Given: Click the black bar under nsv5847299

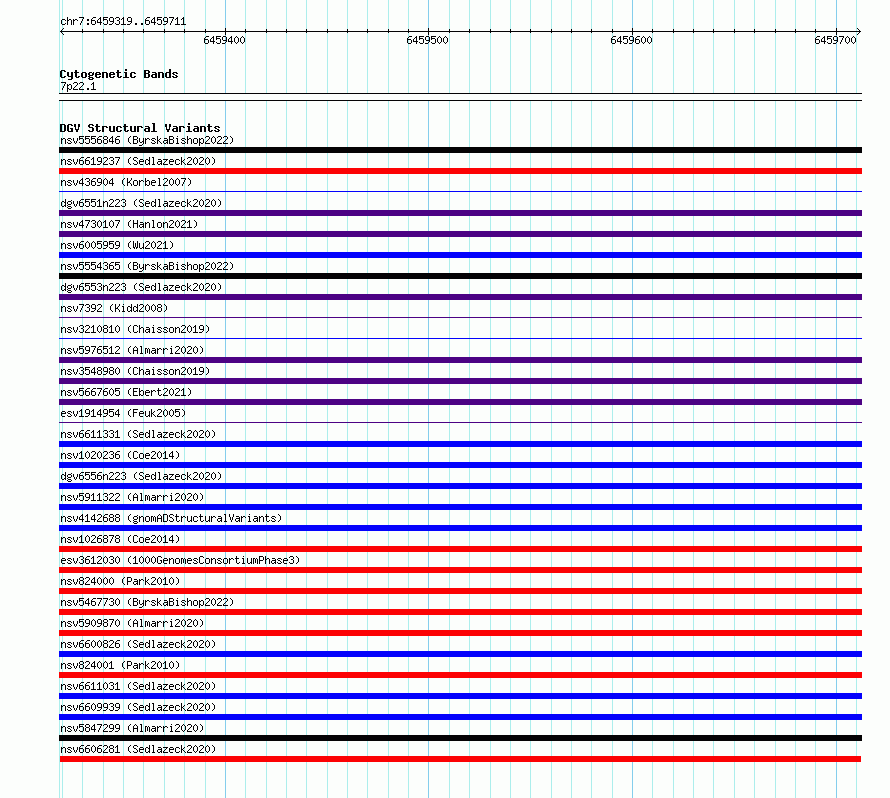Looking at the screenshot, I should pyautogui.click(x=460, y=738).
